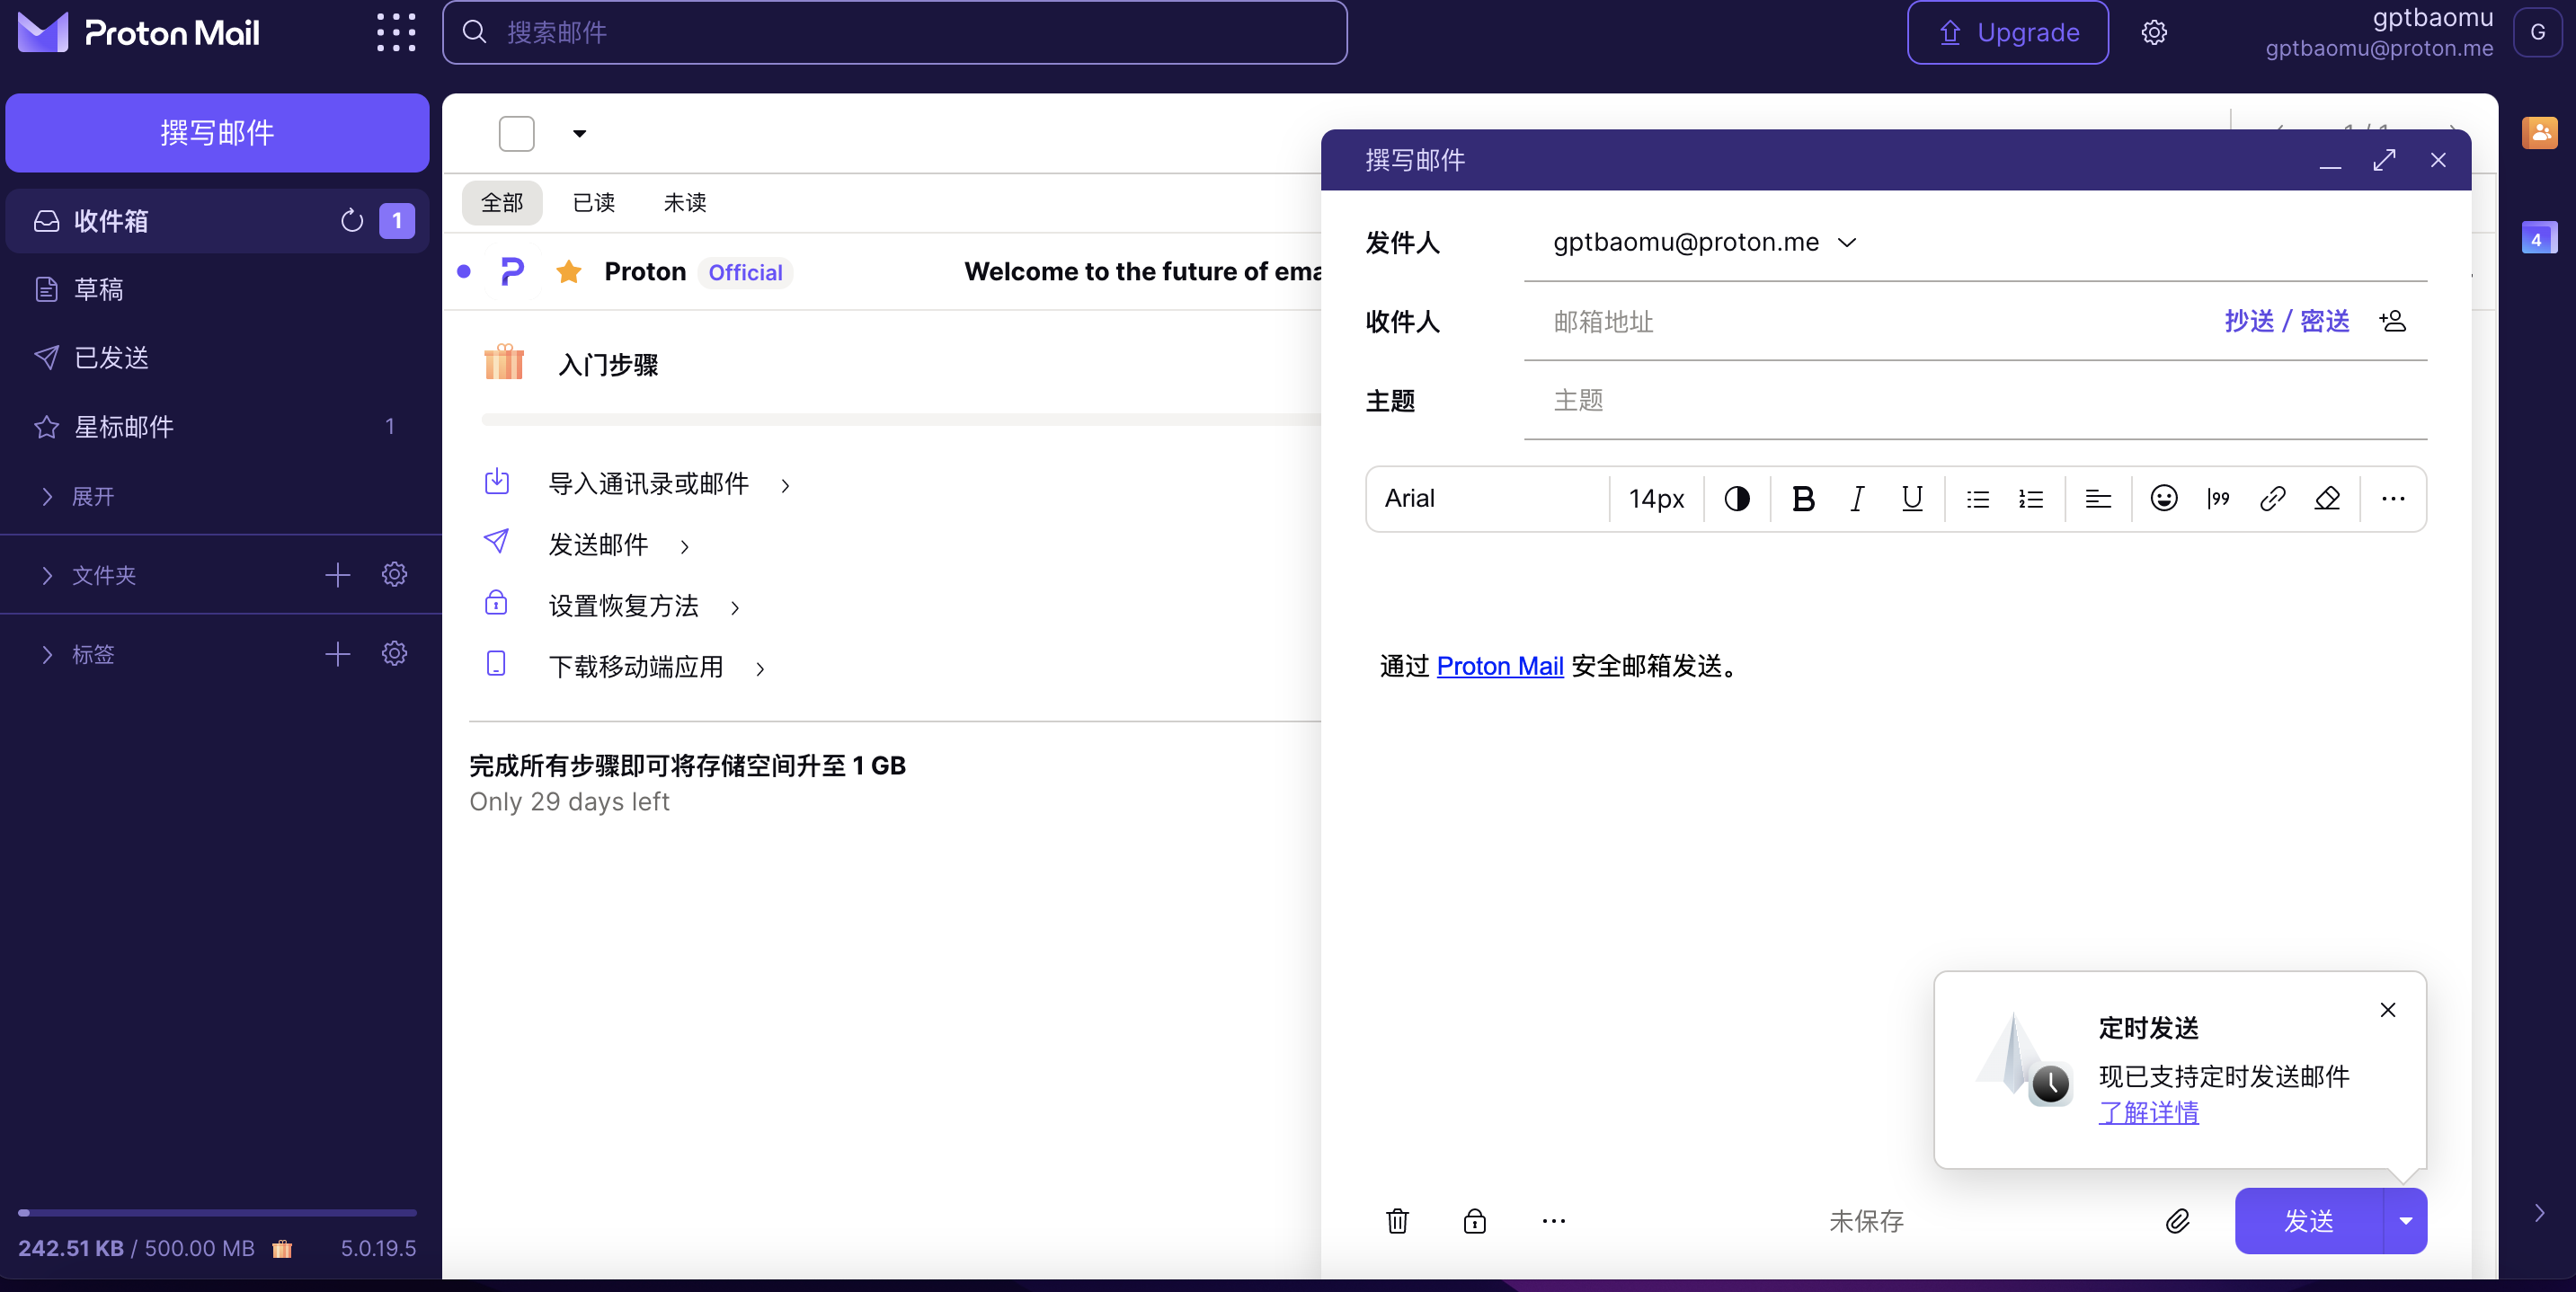Screen dimensions: 2576x1292
Task: Open 导入通讯录或邮件 step
Action: point(648,485)
